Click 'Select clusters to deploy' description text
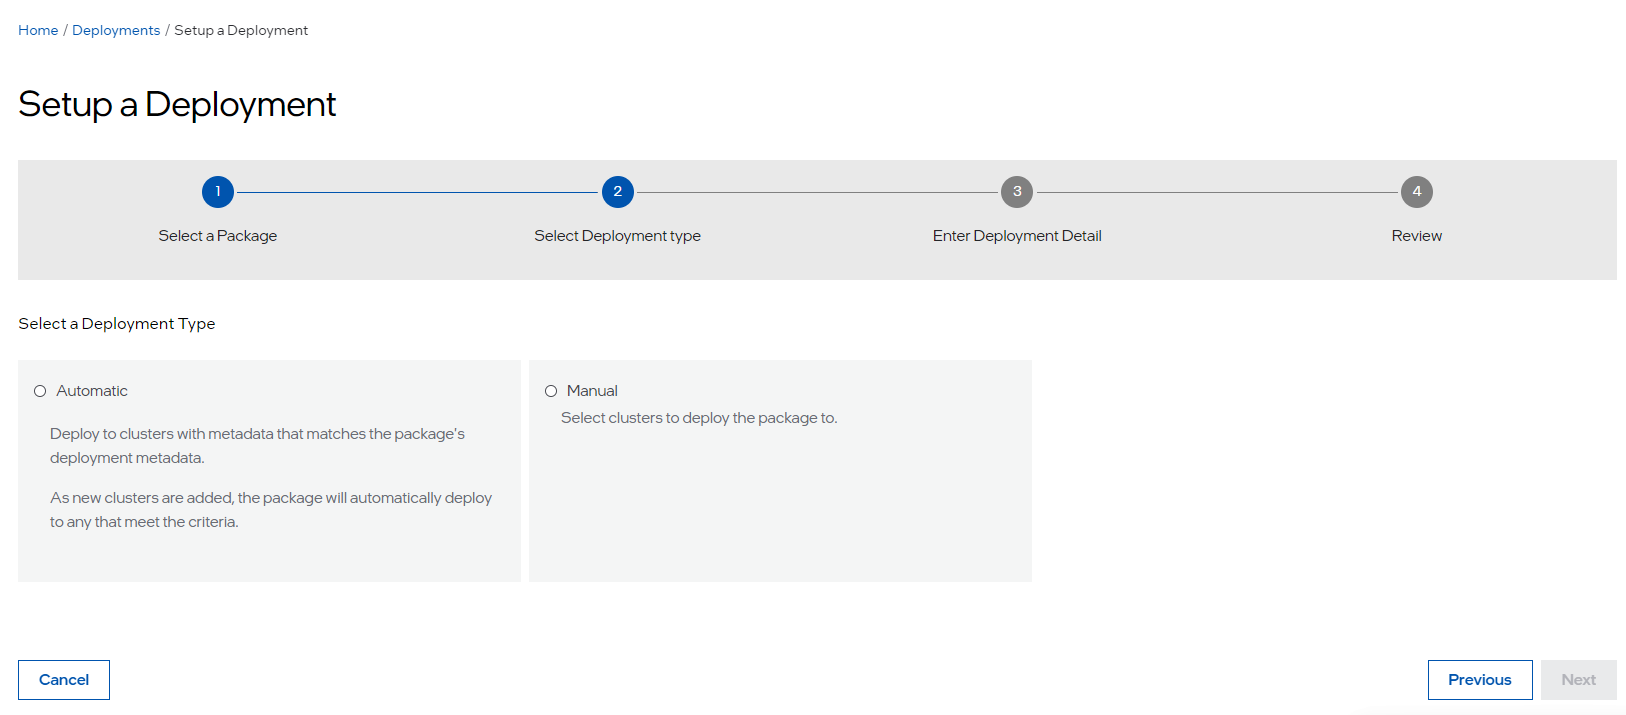 [699, 418]
